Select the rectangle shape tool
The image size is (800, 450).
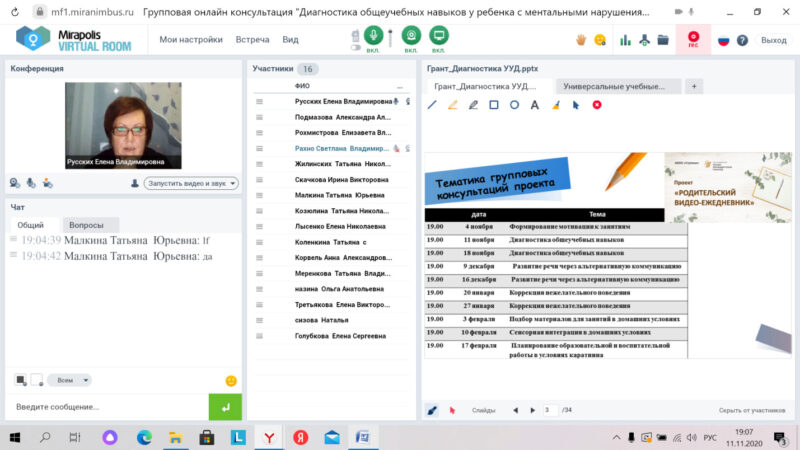(494, 105)
